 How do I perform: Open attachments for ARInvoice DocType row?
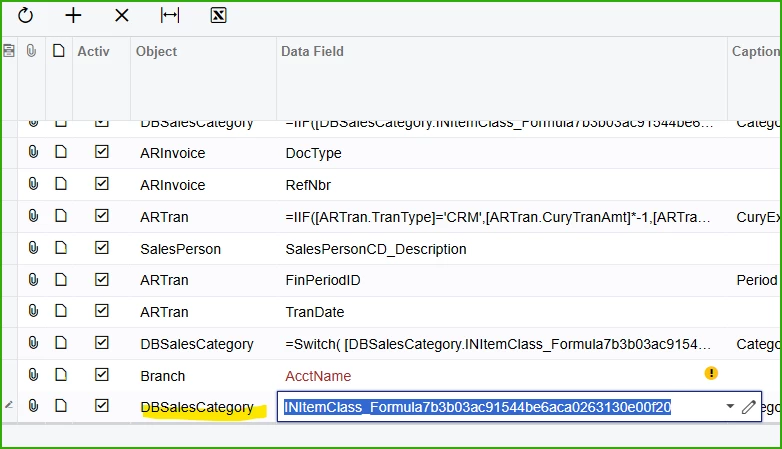coord(33,152)
